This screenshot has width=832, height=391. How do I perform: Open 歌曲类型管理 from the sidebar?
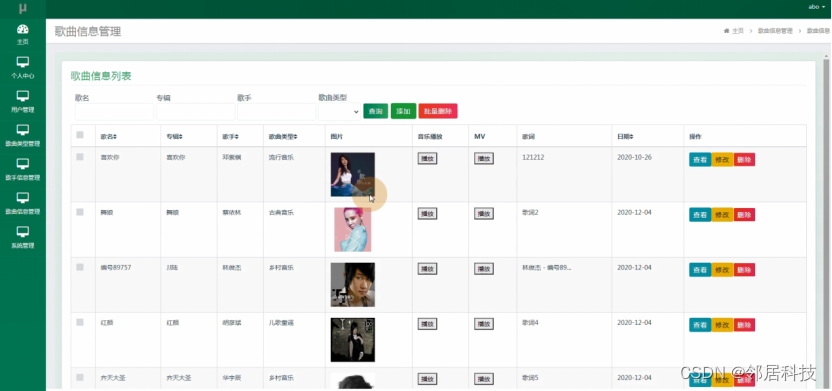pyautogui.click(x=23, y=136)
